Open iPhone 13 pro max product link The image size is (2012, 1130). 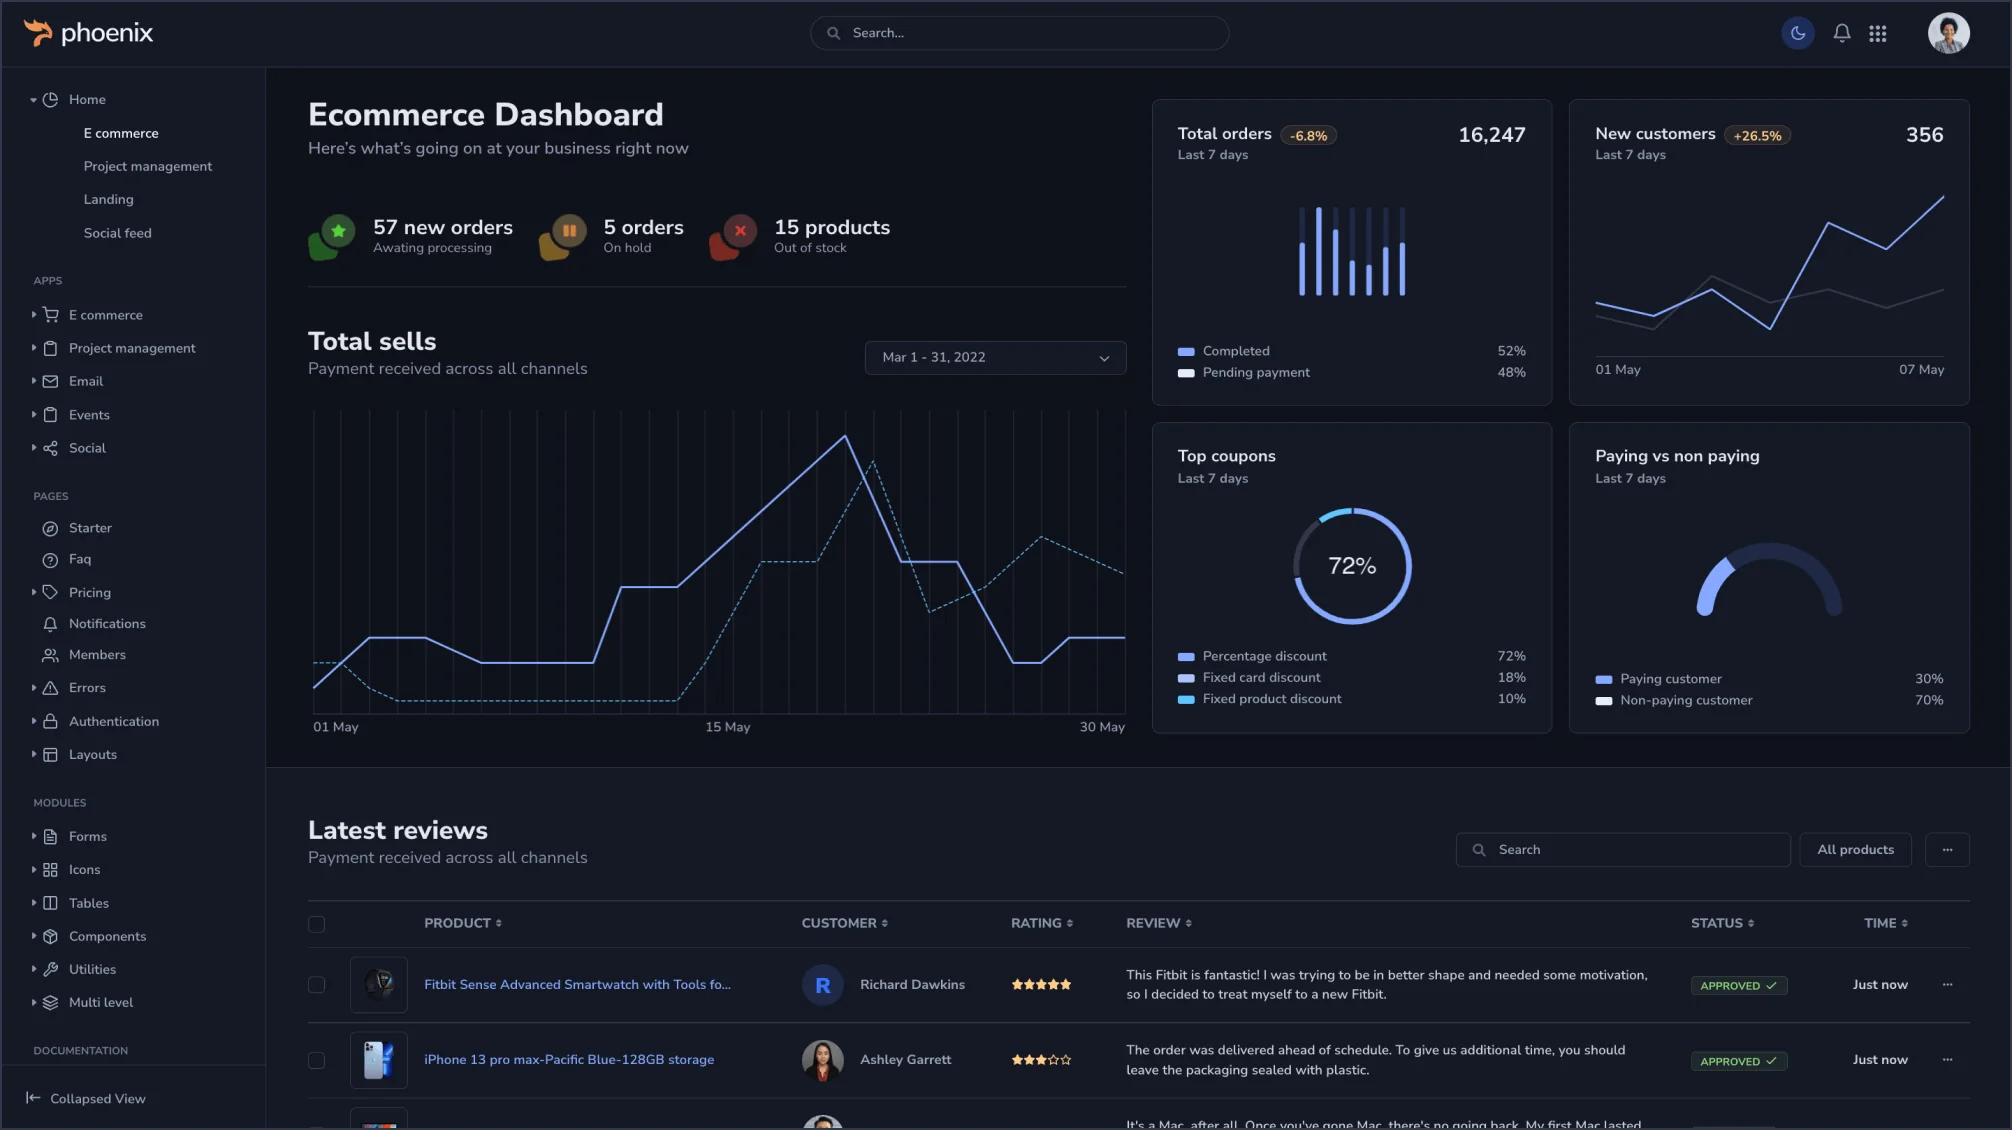click(x=569, y=1060)
